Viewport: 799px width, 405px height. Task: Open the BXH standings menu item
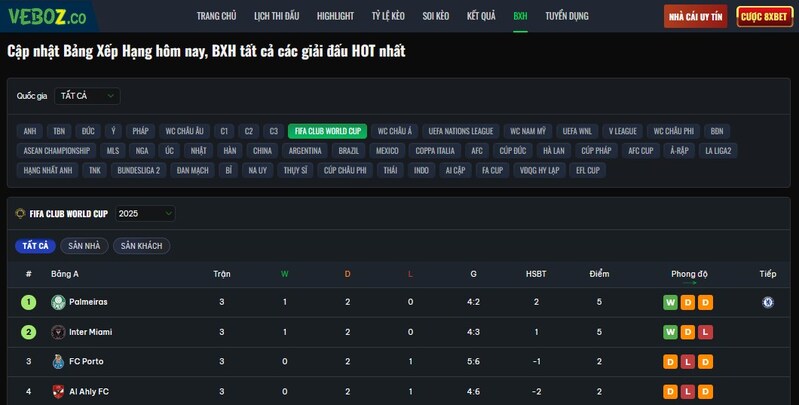coord(520,16)
